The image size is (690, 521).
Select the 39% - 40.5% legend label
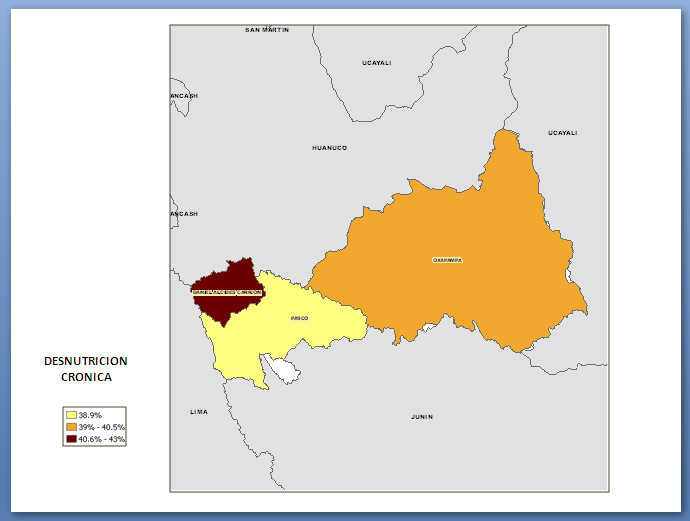click(x=101, y=427)
